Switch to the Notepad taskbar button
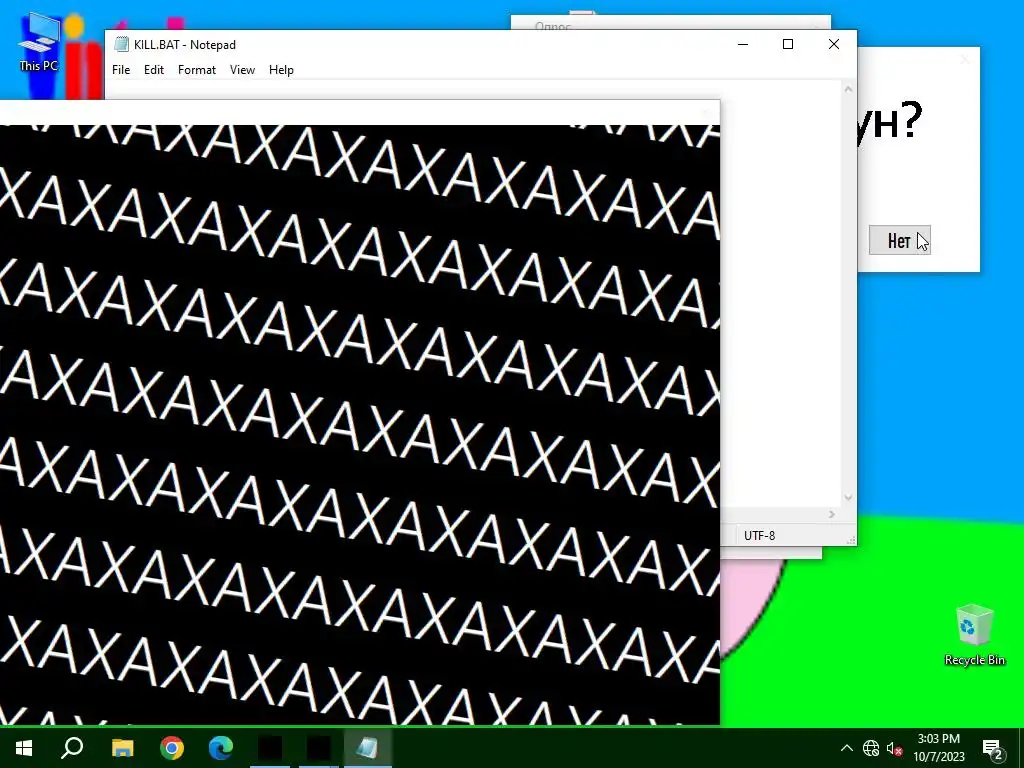The width and height of the screenshot is (1024, 768). (x=367, y=748)
